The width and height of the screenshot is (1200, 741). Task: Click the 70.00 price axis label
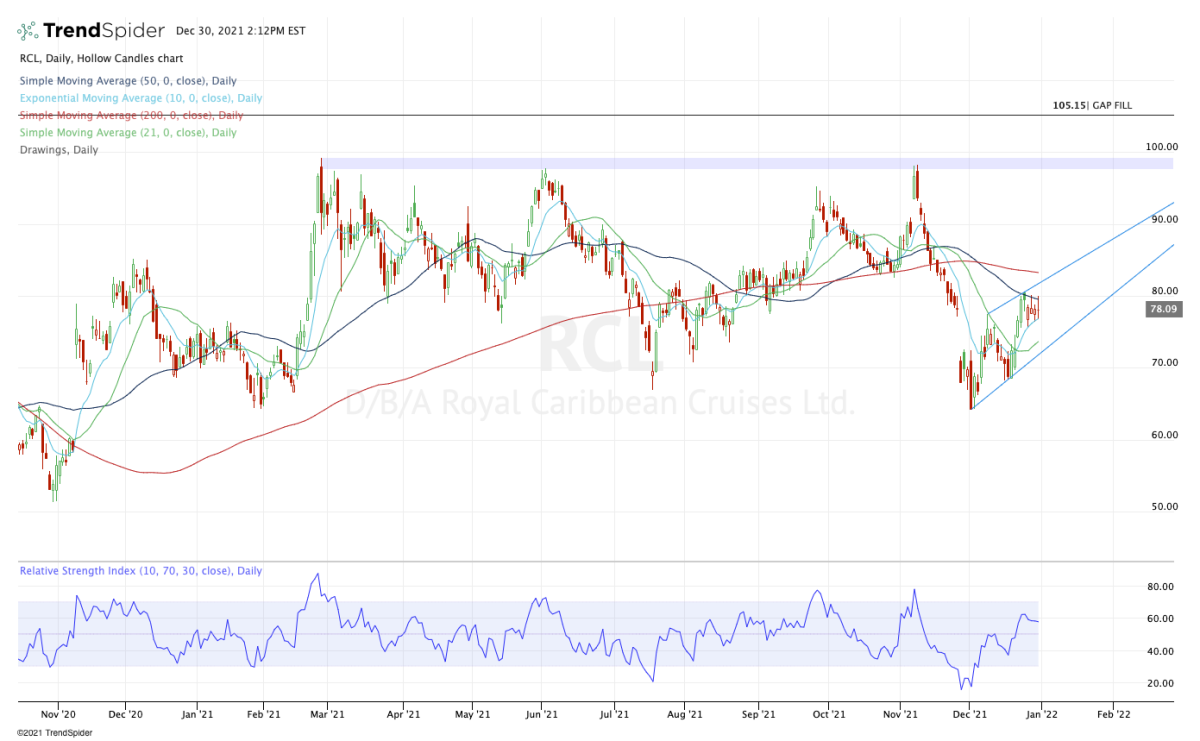coord(1163,363)
